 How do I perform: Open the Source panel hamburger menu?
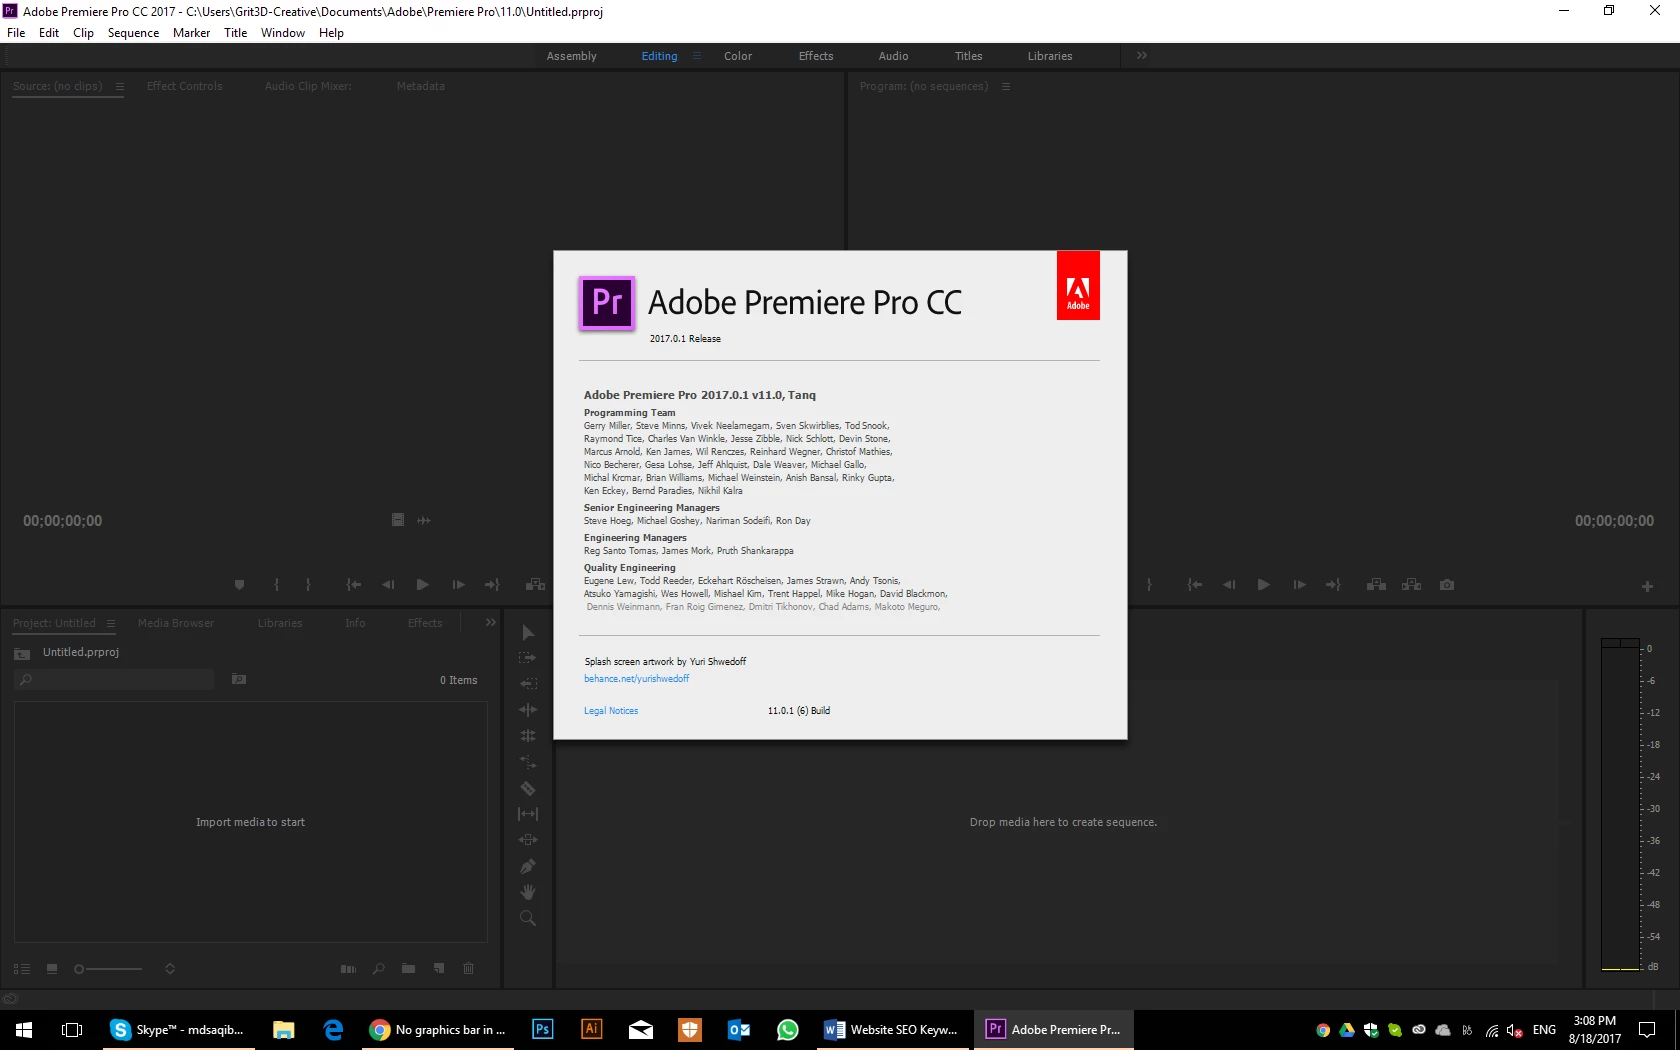click(x=120, y=87)
